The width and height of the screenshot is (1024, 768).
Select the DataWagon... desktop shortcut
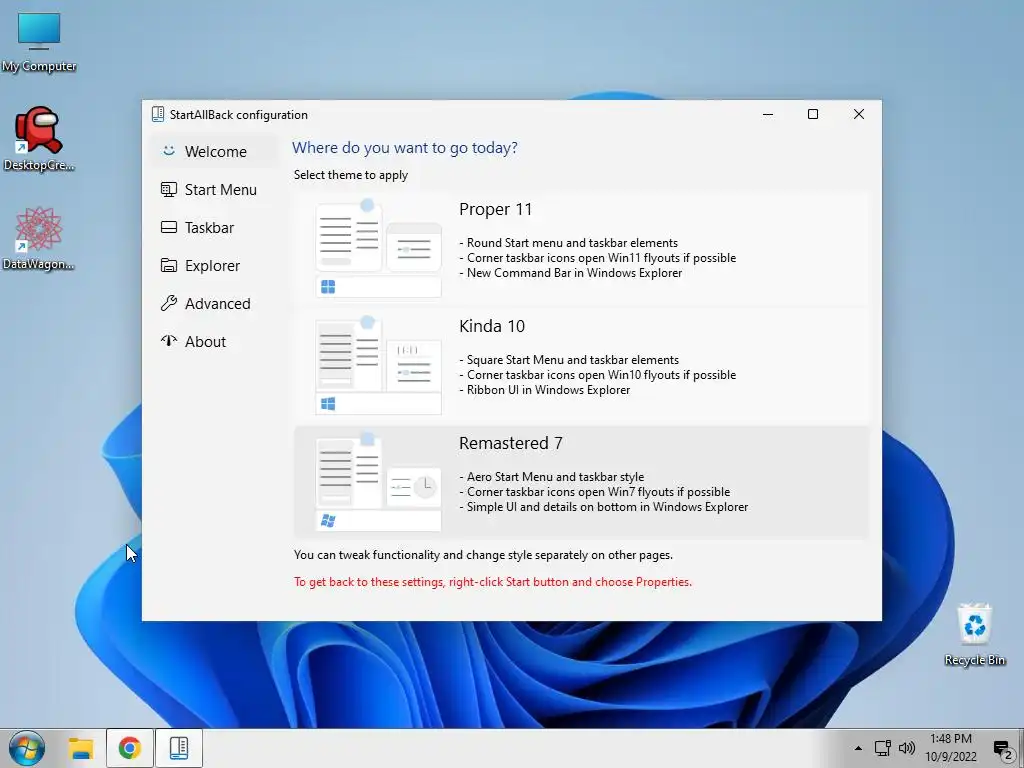(x=39, y=238)
